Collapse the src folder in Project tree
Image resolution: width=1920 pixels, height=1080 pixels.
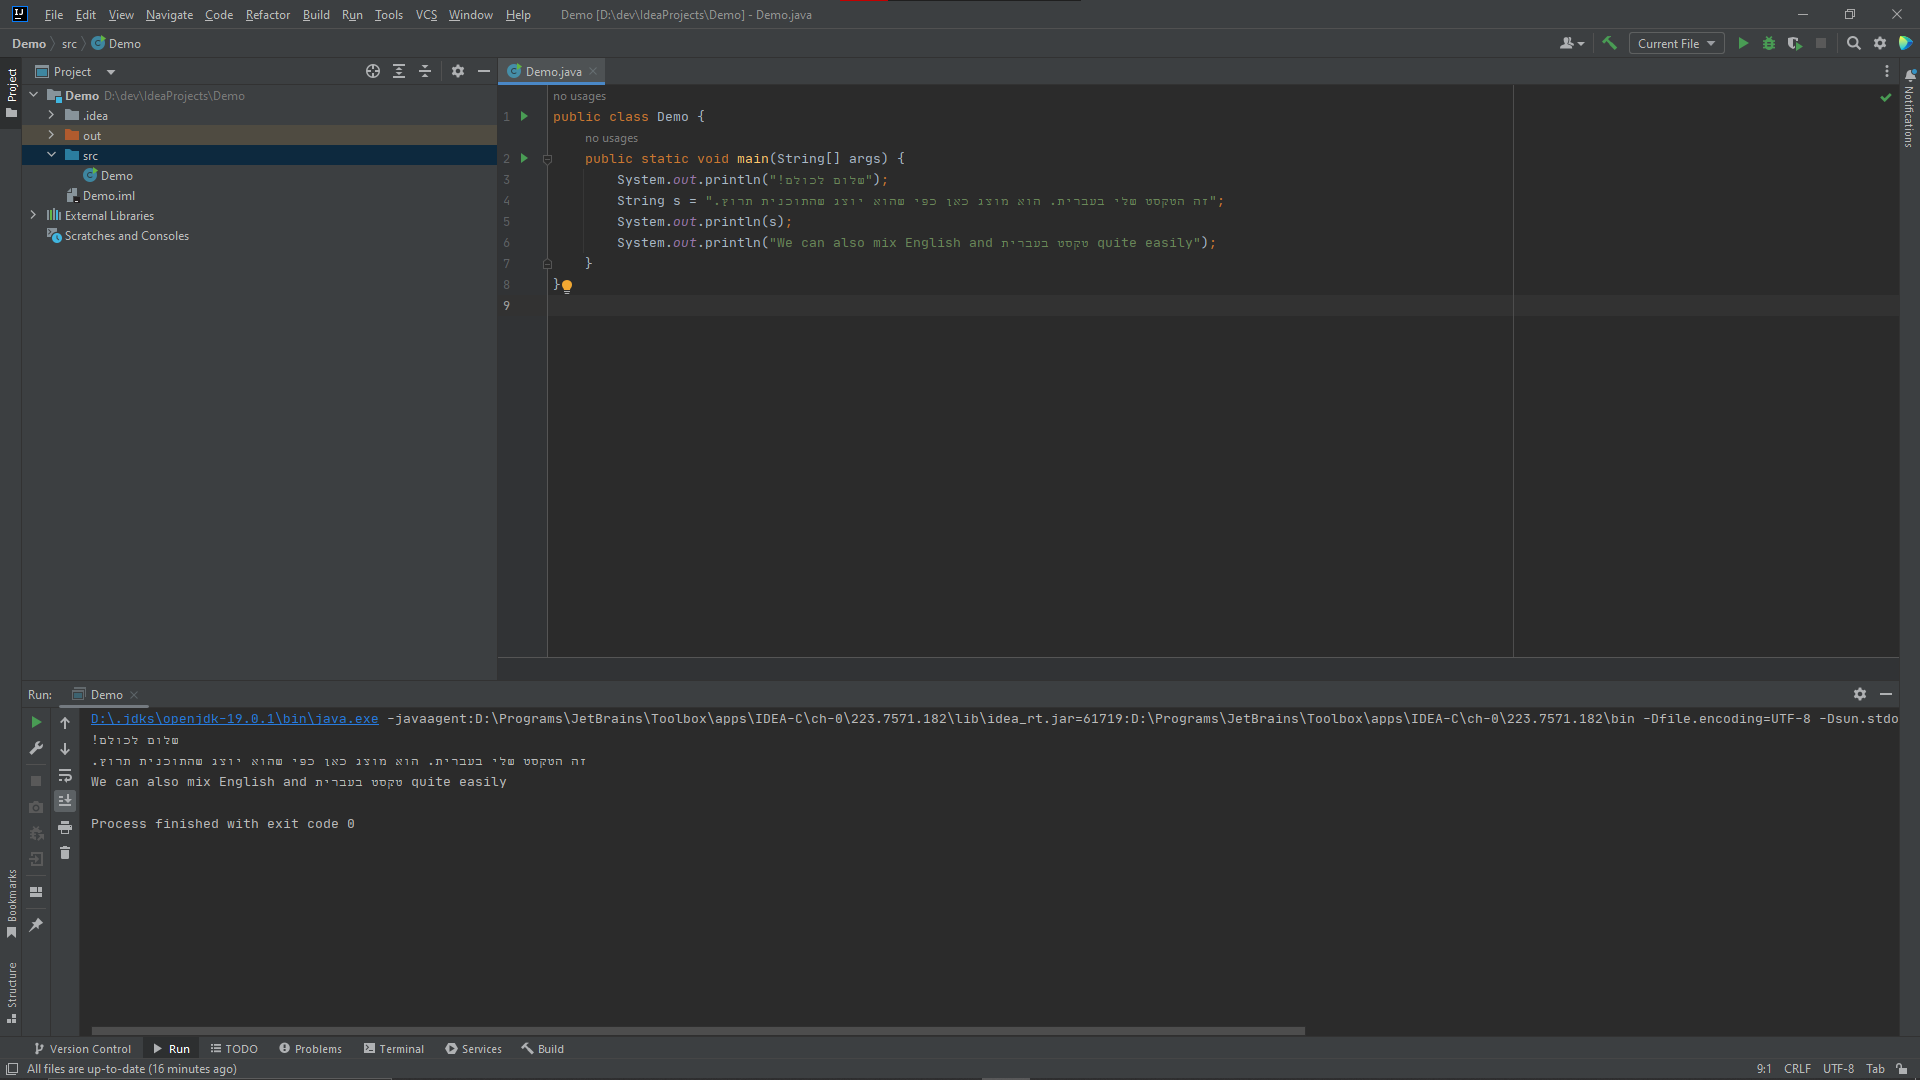52,155
